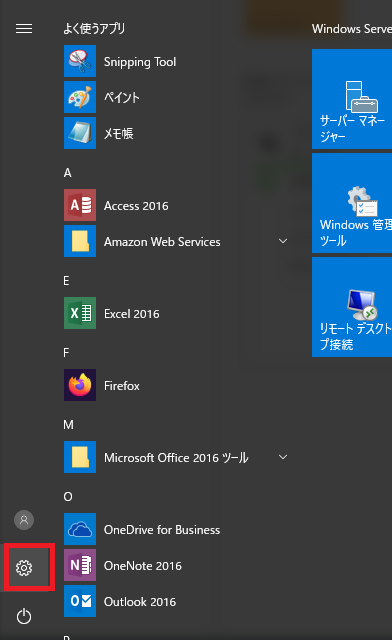Select the OneDrive for Business text label

(162, 530)
